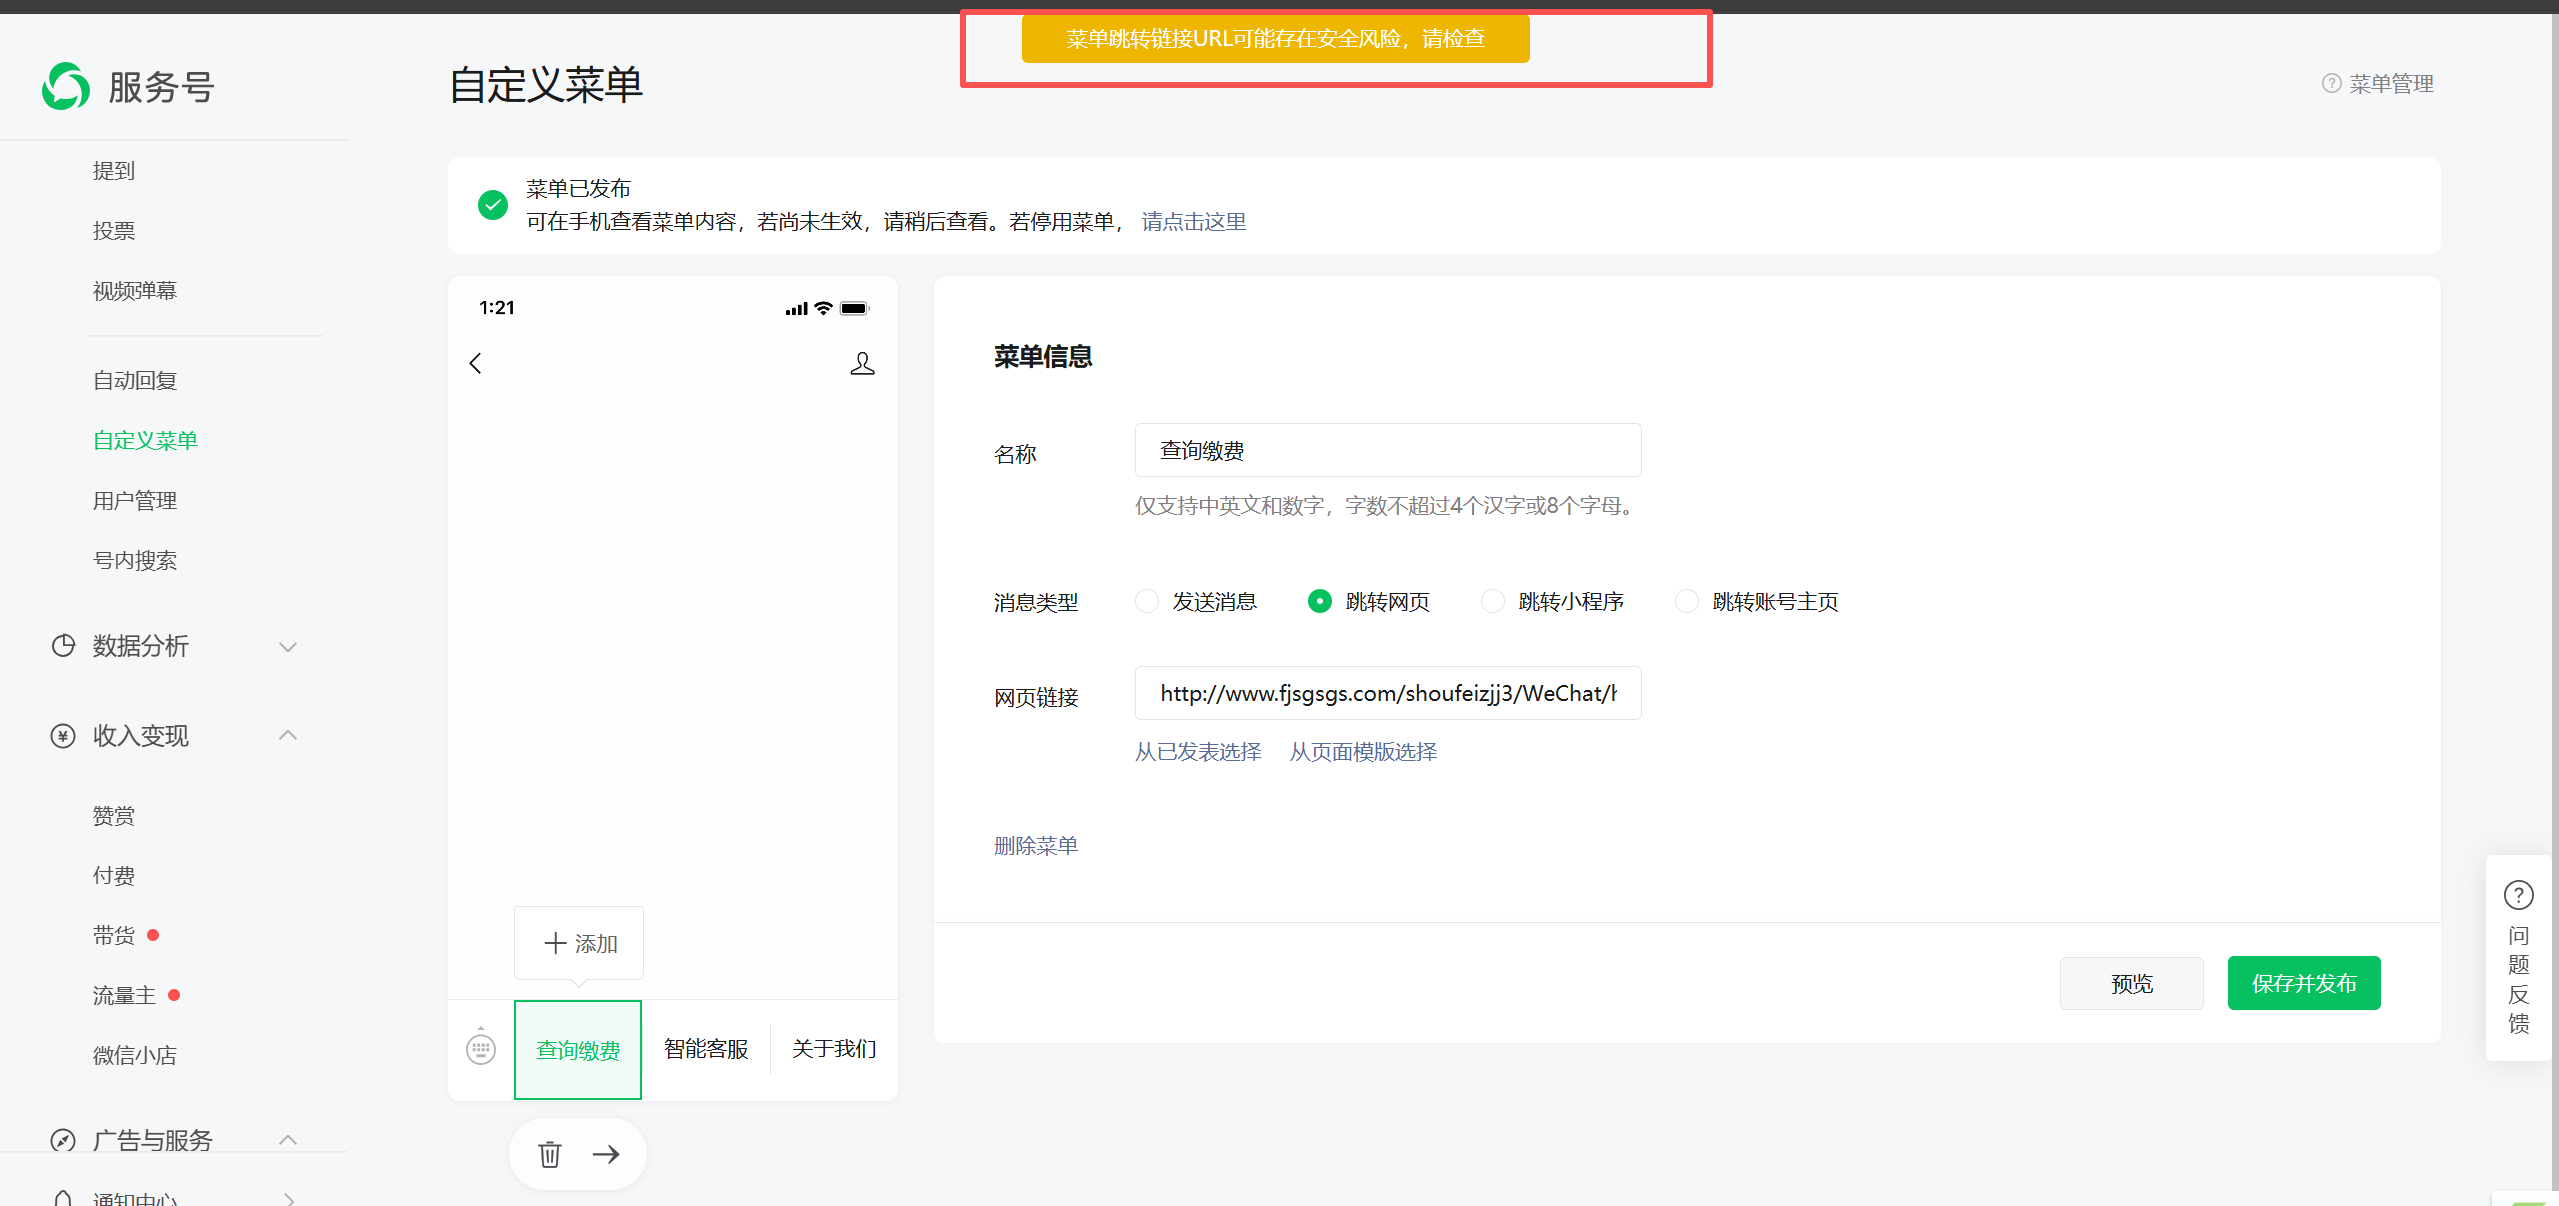Expand the 数据分析 sidebar section
The height and width of the screenshot is (1206, 2559).
coord(288,646)
